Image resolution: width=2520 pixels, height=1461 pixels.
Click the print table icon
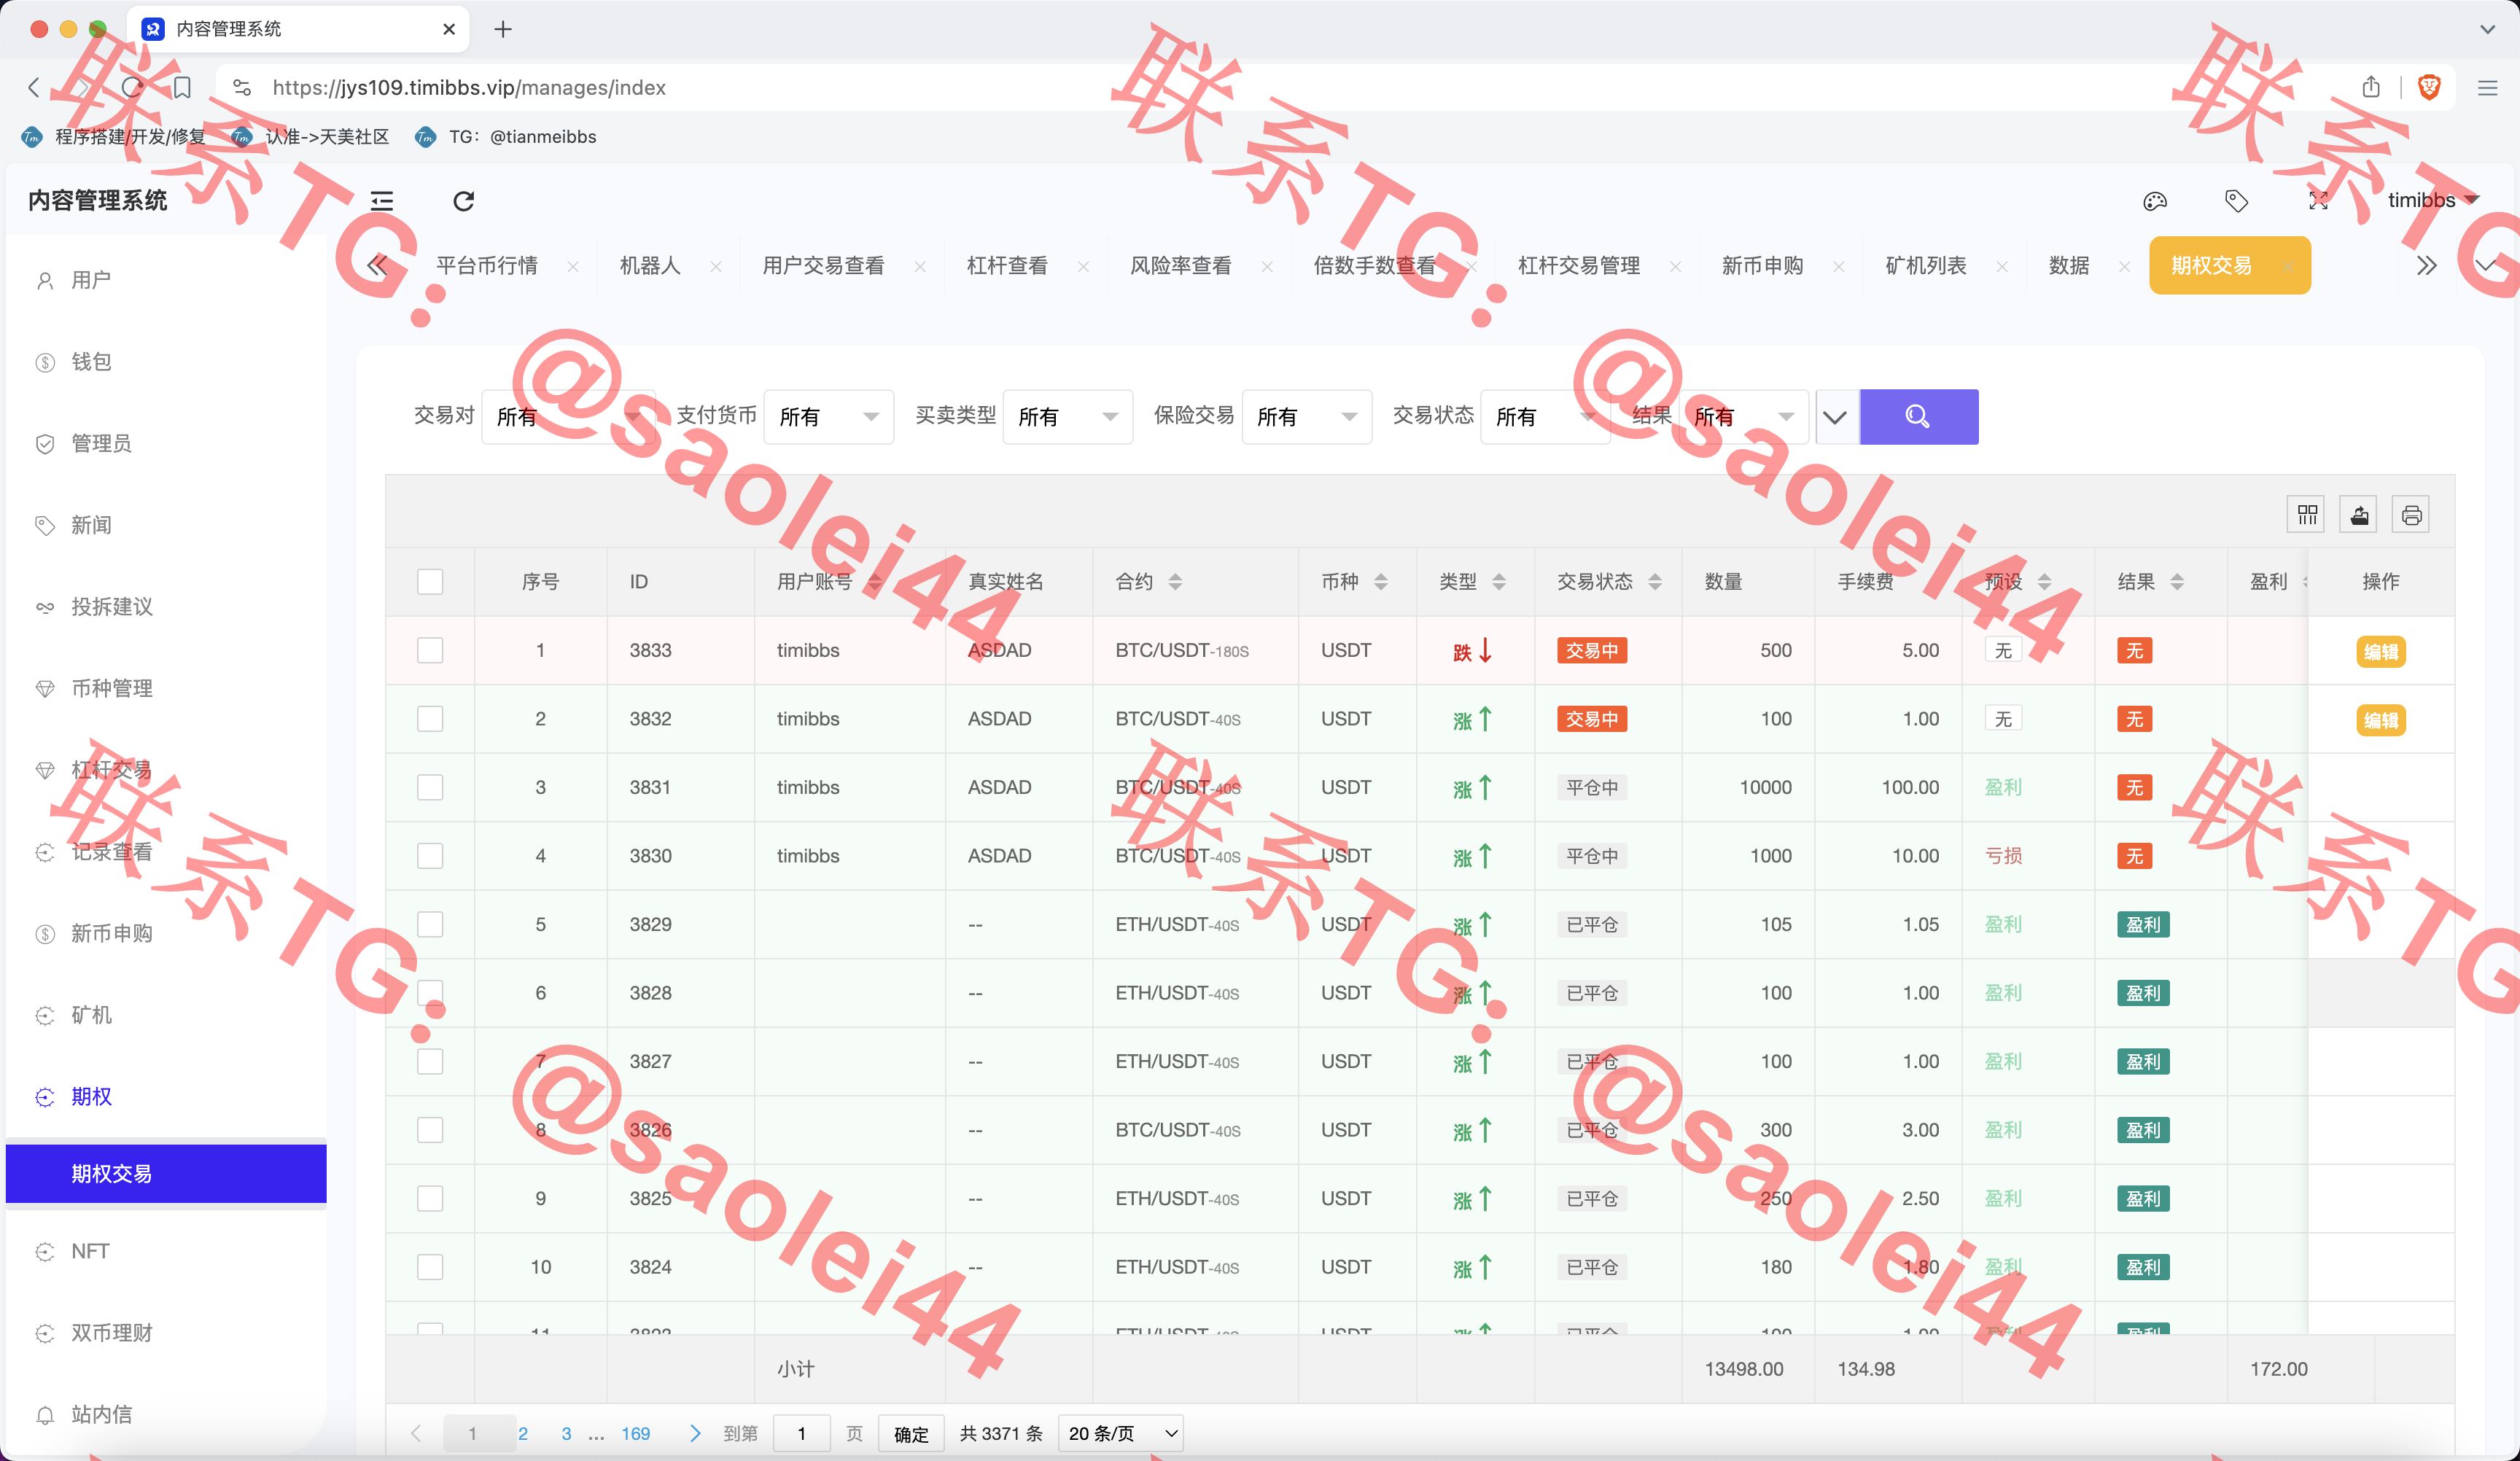(x=2411, y=515)
